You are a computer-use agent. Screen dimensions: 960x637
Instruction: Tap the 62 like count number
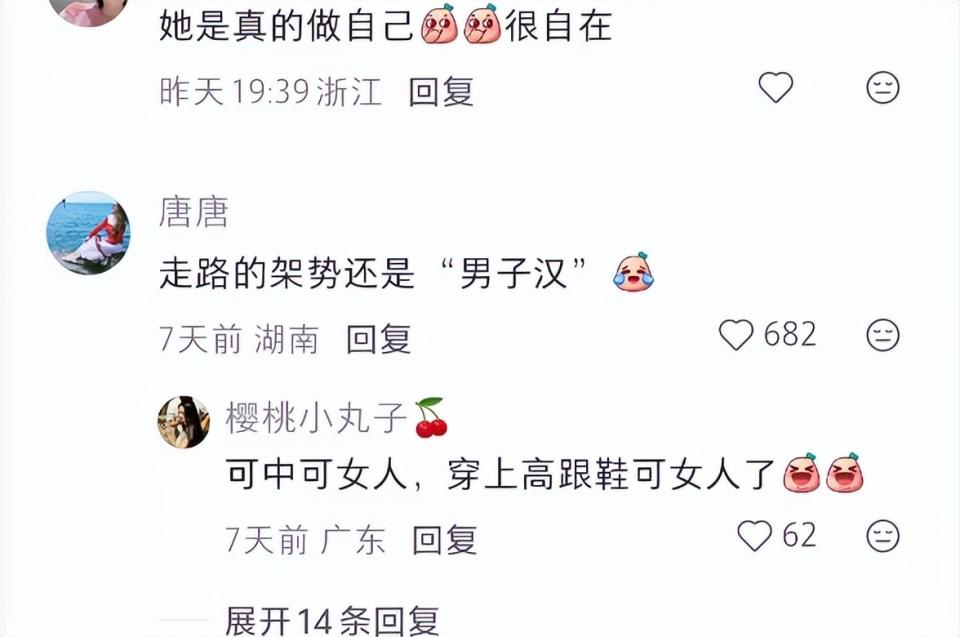[799, 535]
